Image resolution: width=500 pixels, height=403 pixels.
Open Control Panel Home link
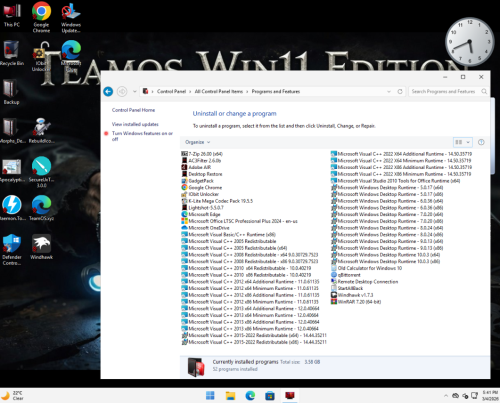133,110
